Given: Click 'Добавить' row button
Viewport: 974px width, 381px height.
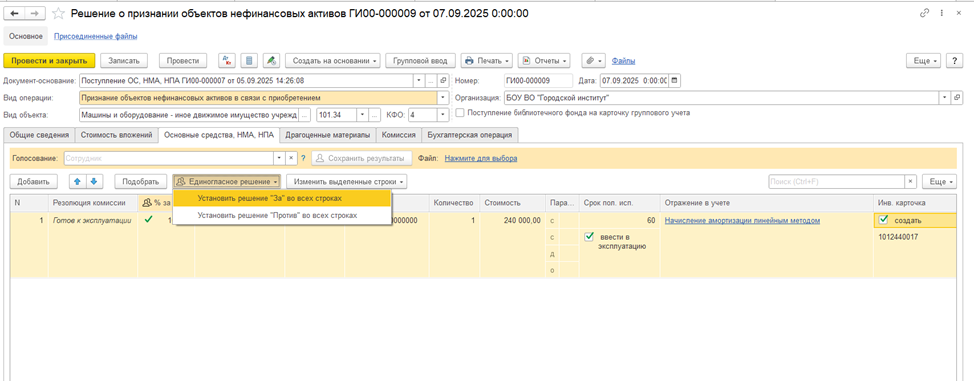Looking at the screenshot, I should click(34, 181).
